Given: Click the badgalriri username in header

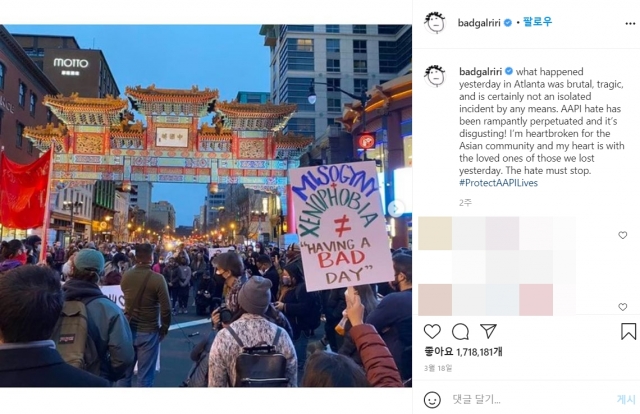Looking at the screenshot, I should pos(479,23).
